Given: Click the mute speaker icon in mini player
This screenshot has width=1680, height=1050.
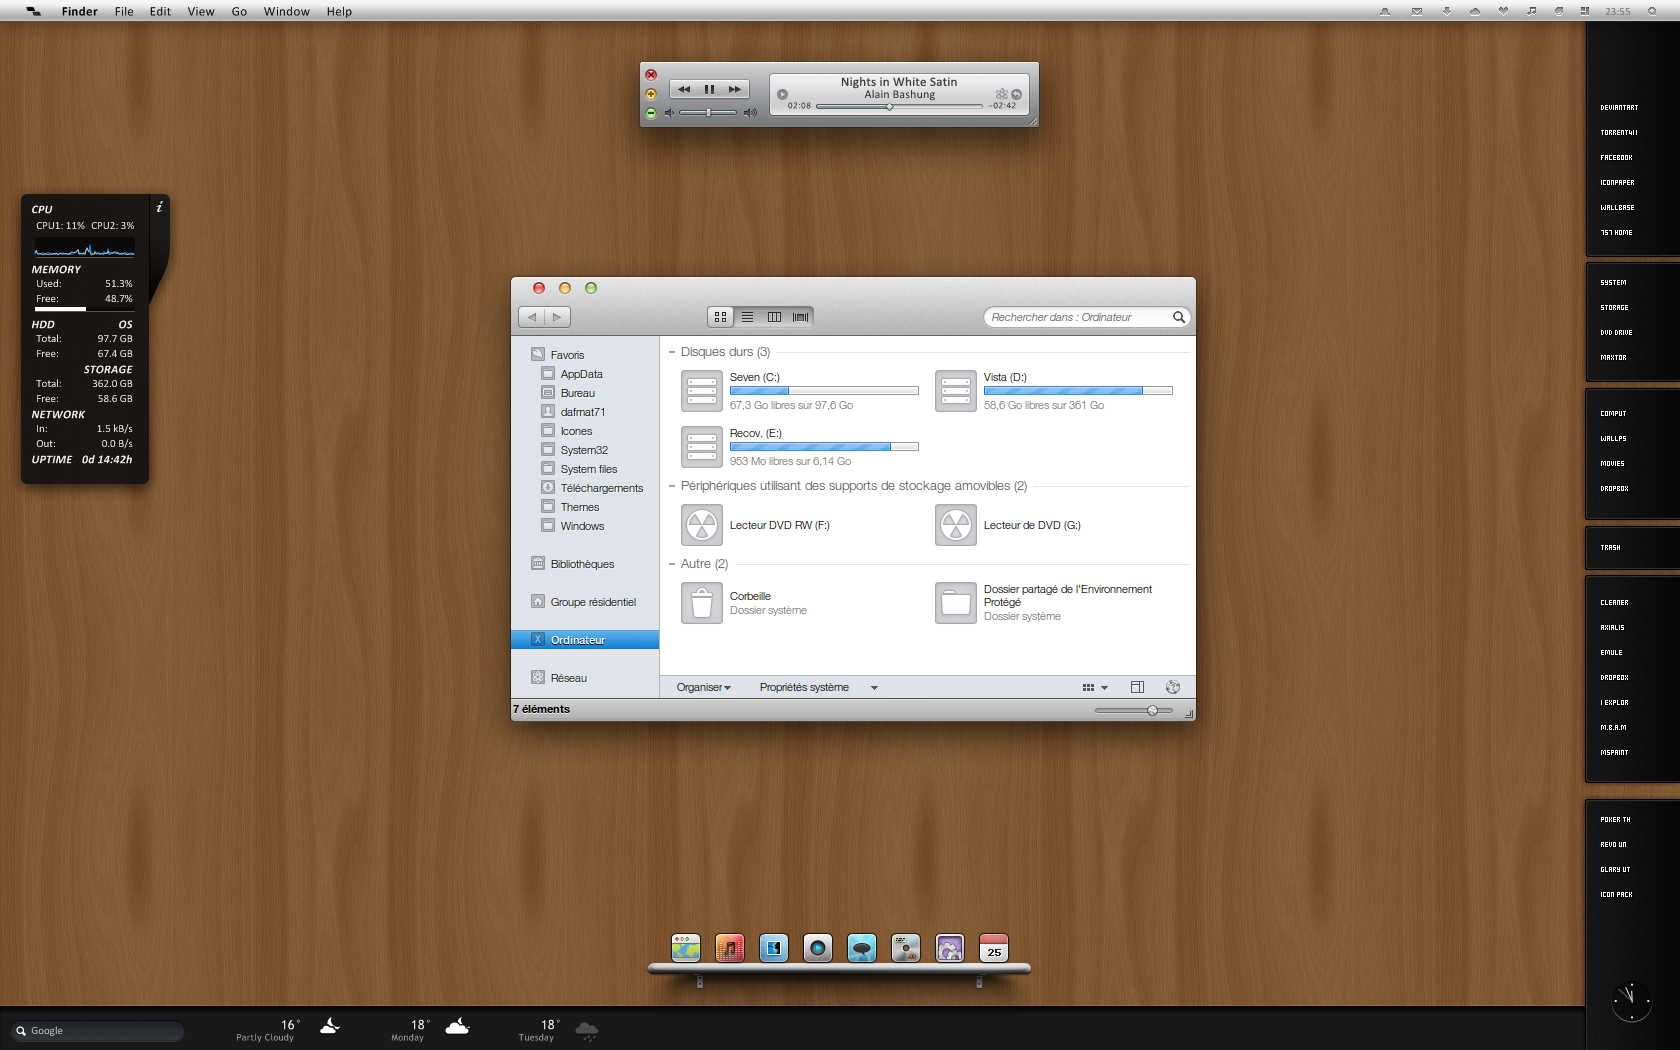Looking at the screenshot, I should pyautogui.click(x=669, y=112).
